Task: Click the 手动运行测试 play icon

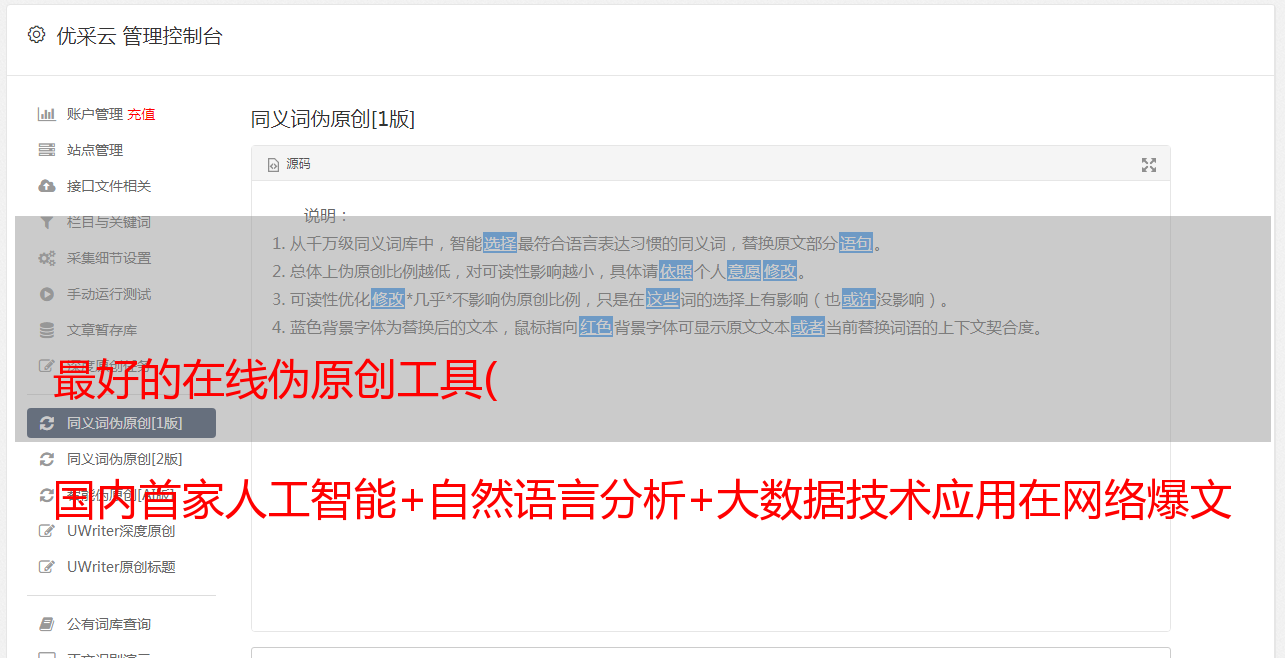Action: pos(46,294)
